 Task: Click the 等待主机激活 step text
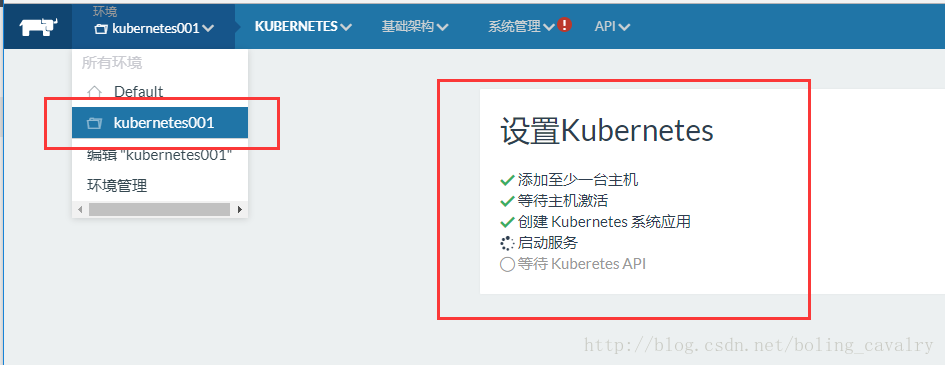[x=562, y=201]
